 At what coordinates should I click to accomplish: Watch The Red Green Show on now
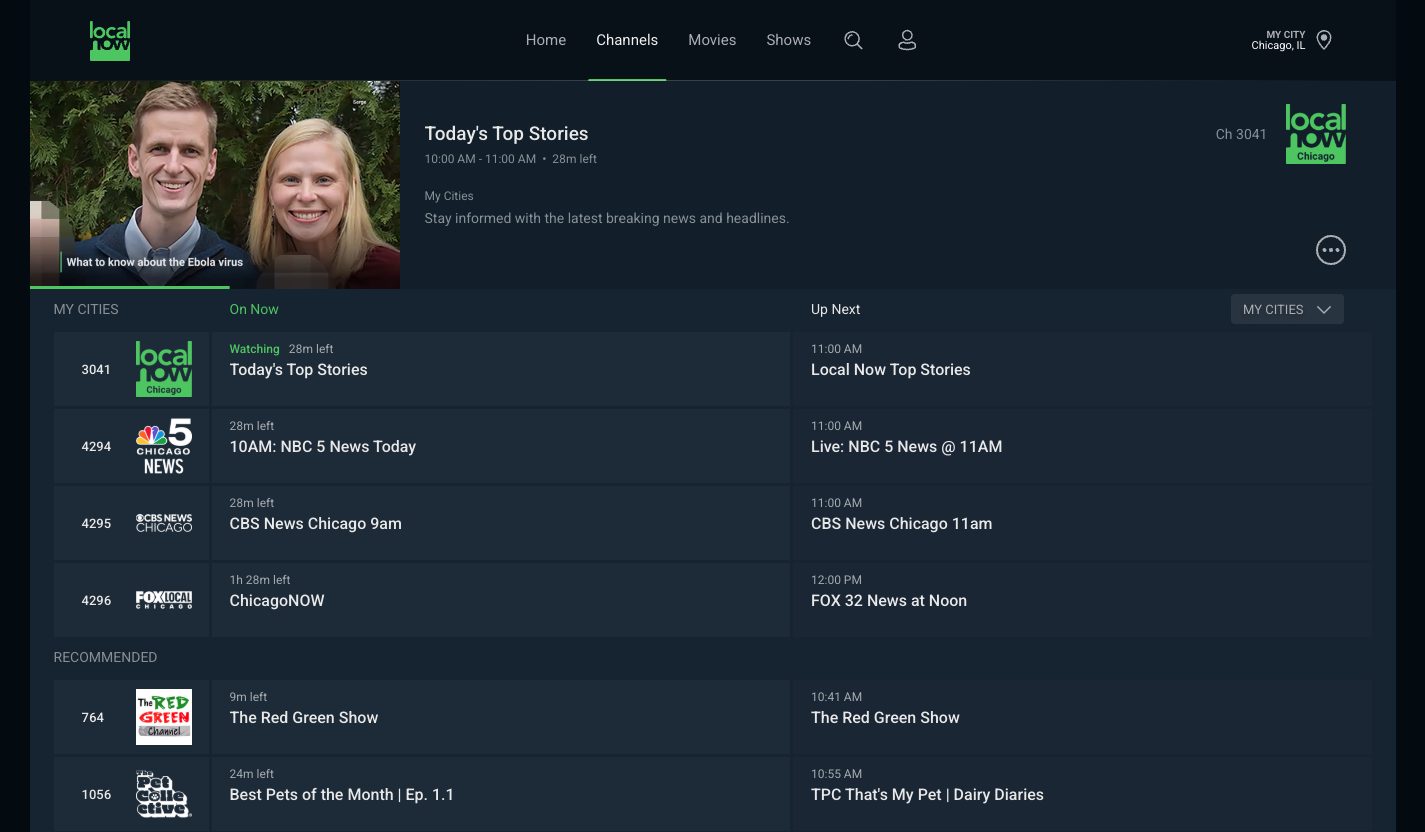click(x=501, y=717)
